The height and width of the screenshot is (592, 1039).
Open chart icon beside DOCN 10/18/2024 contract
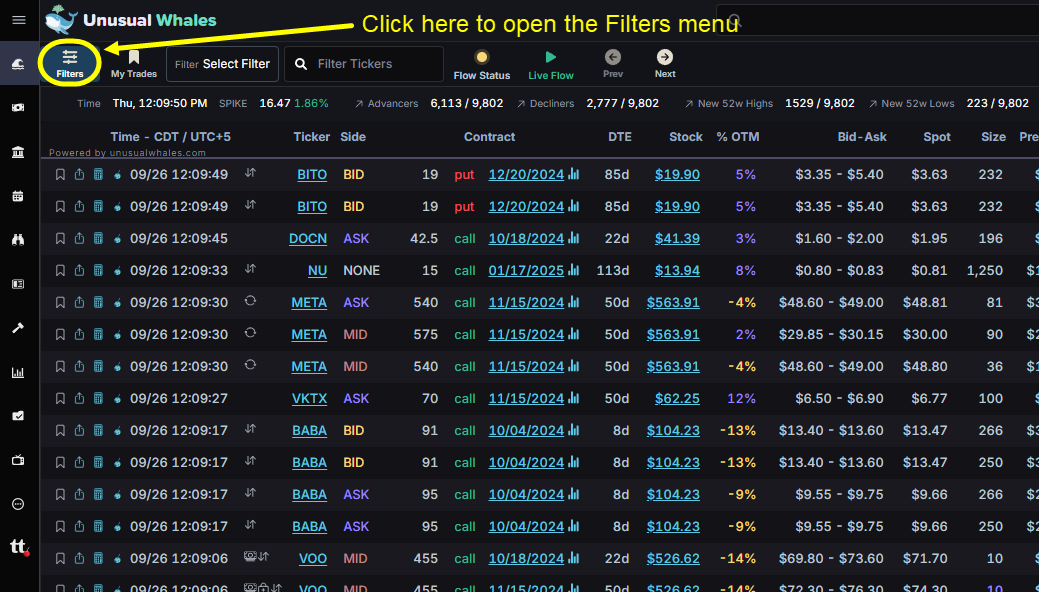574,239
